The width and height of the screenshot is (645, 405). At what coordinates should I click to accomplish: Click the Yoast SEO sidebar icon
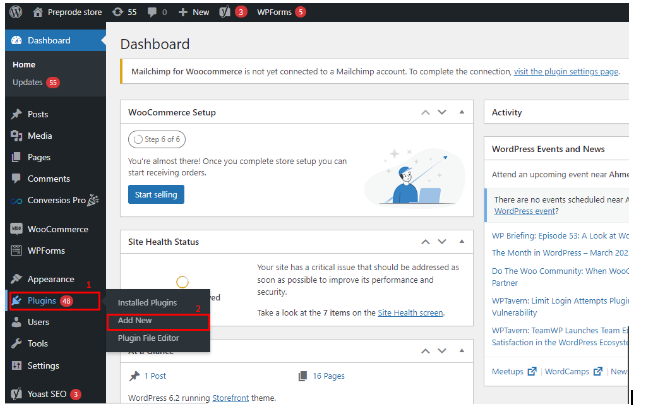point(16,394)
